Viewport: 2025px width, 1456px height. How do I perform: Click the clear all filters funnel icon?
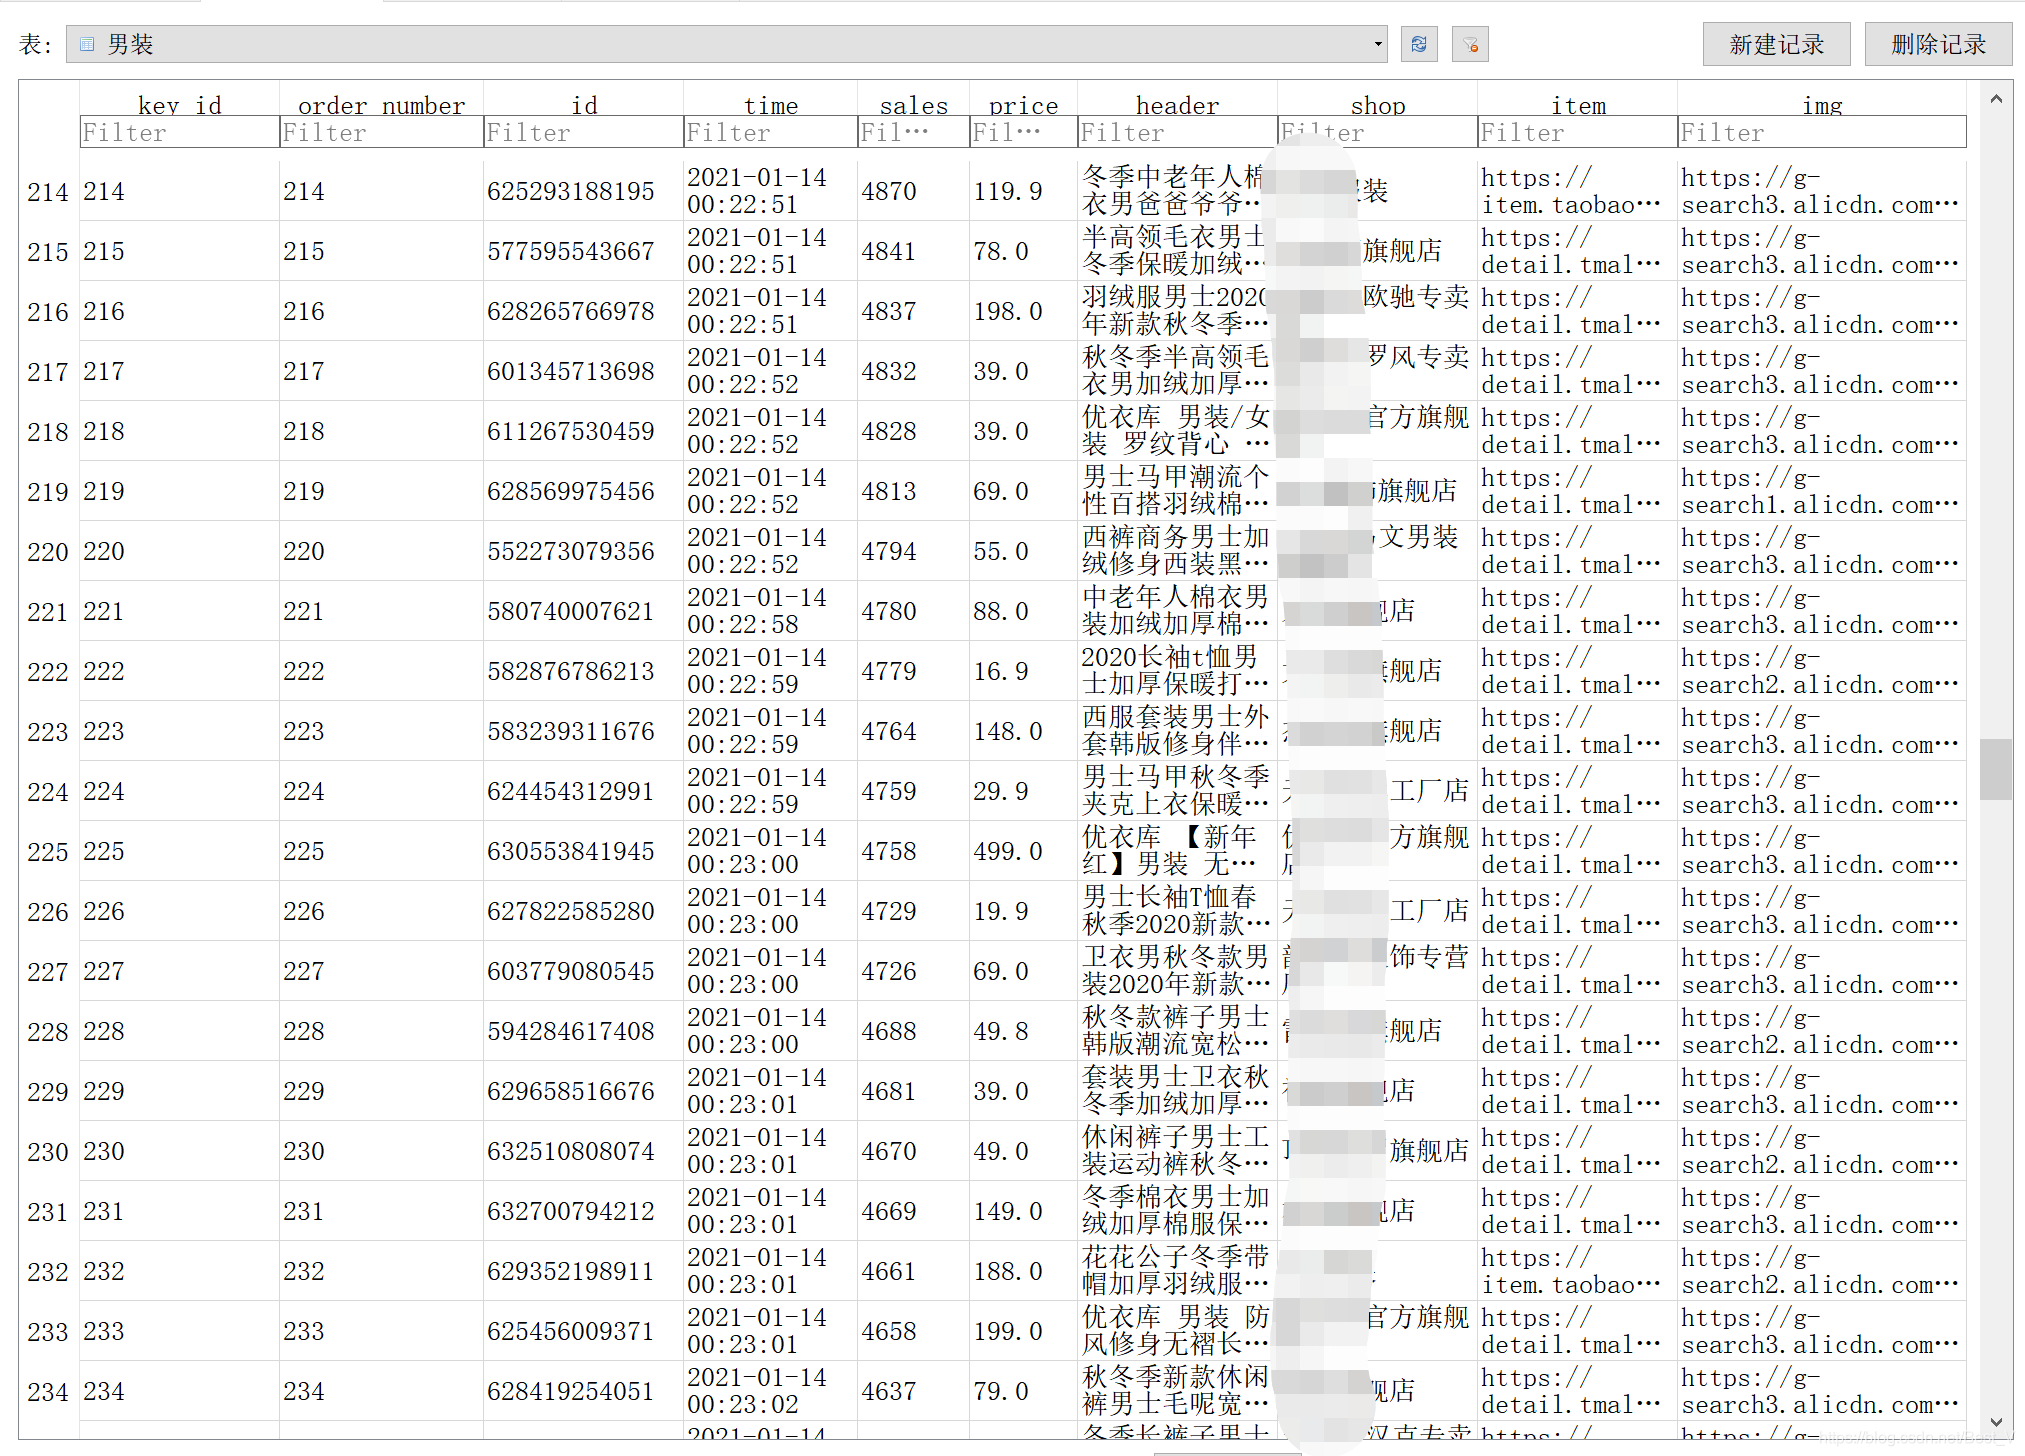click(x=1469, y=44)
